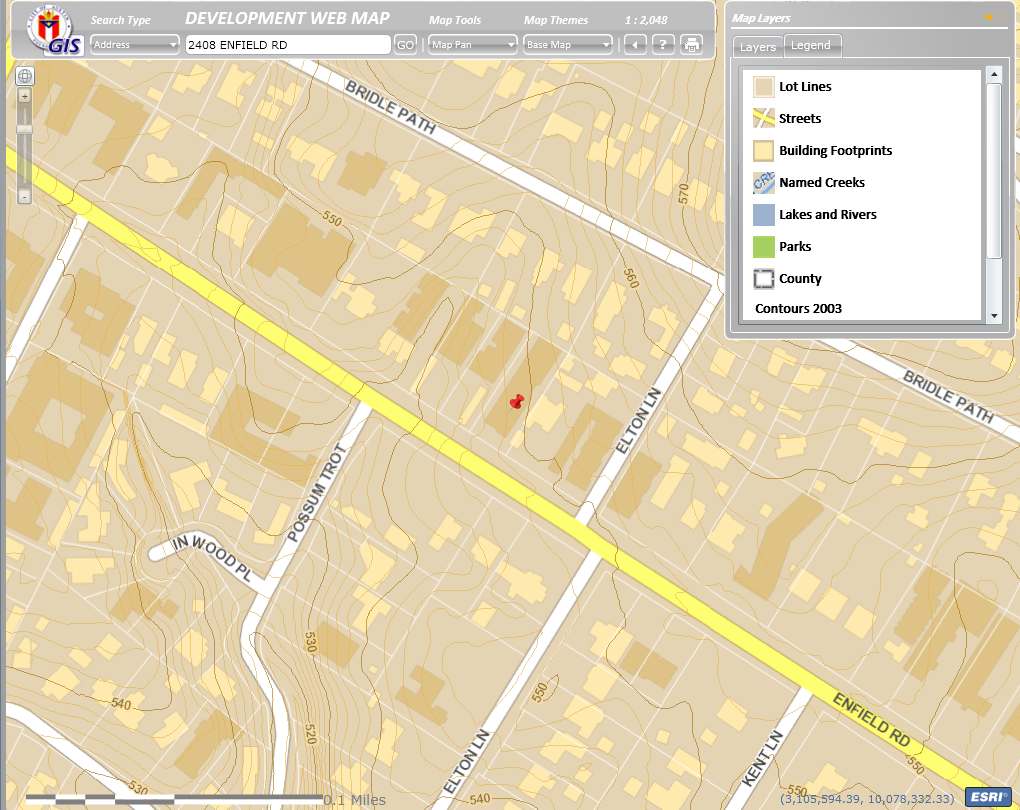Select the Layers tab
The height and width of the screenshot is (810, 1020).
[x=757, y=46]
